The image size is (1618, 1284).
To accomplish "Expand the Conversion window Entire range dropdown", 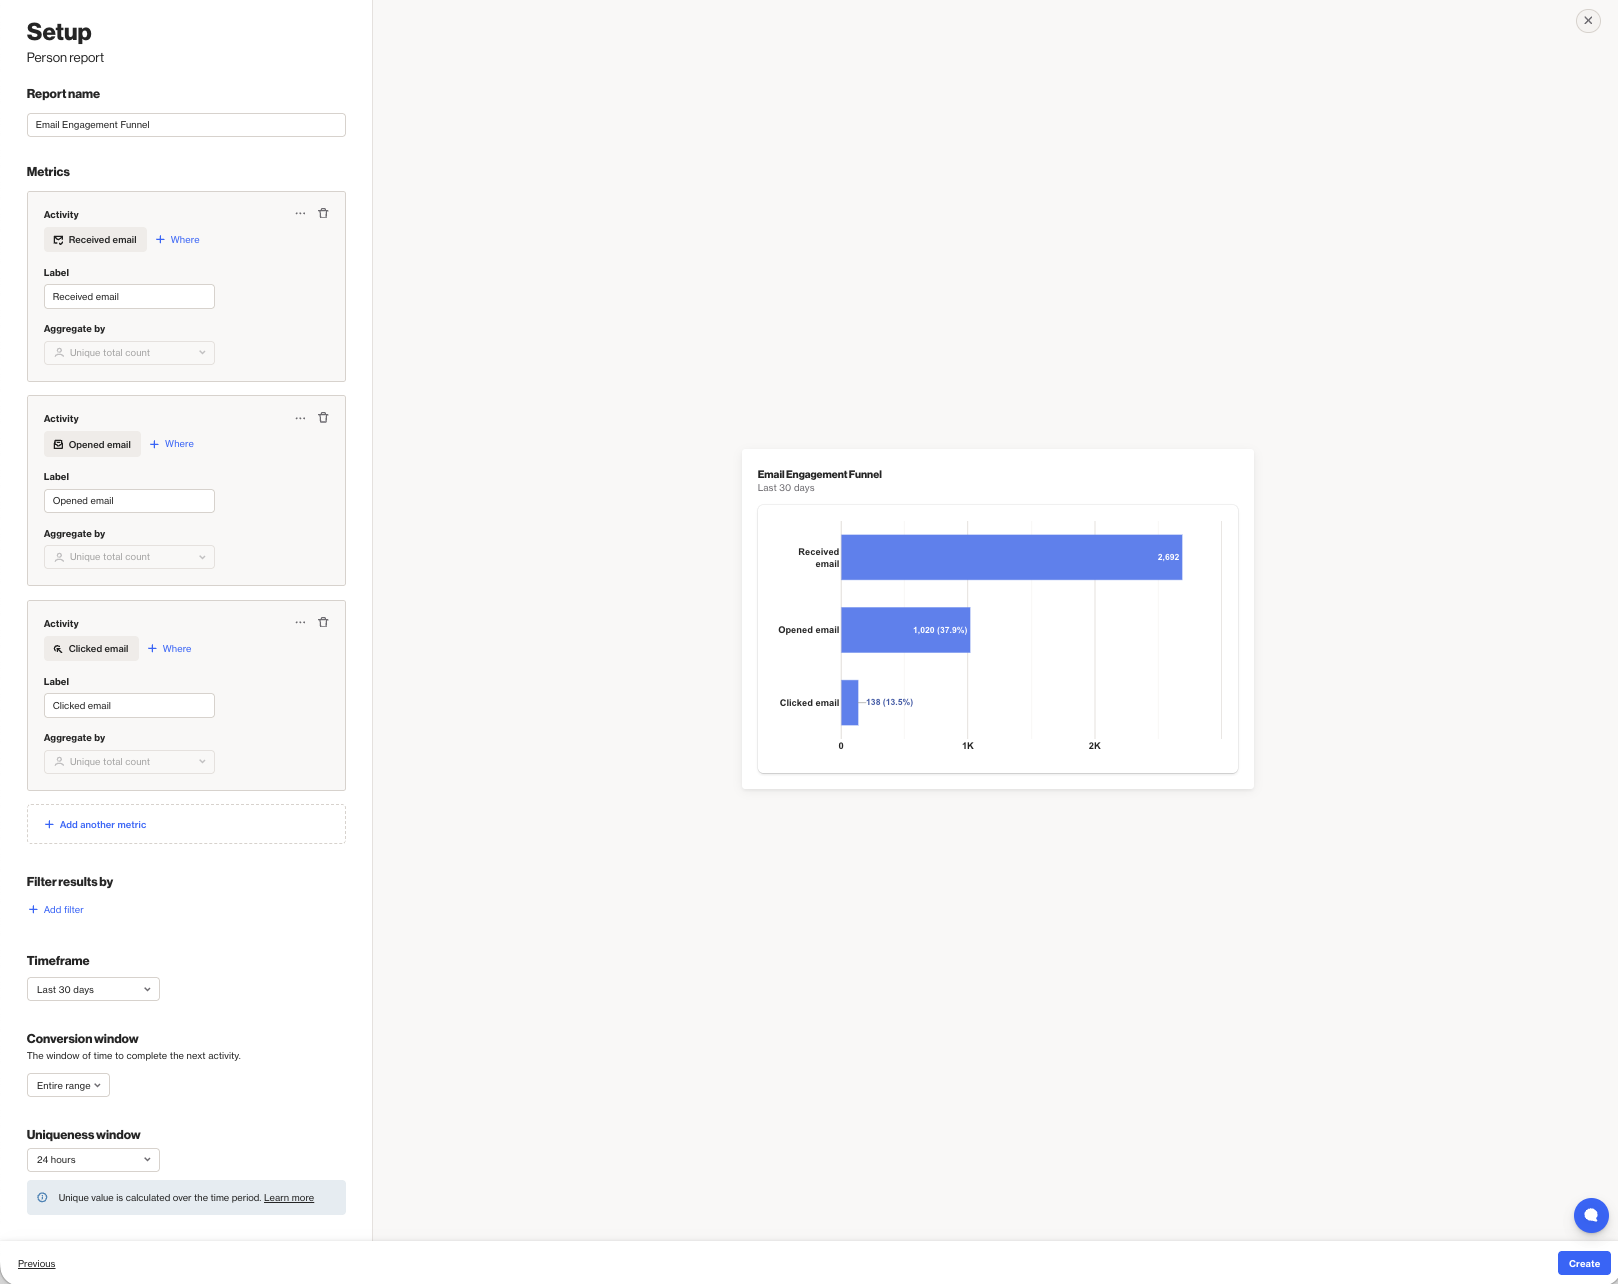I will pyautogui.click(x=68, y=1085).
